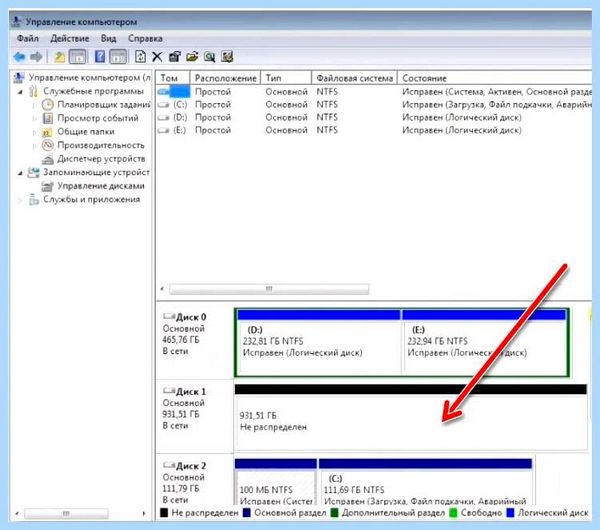This screenshot has width=600, height=530.
Task: Click the Refresh toolbar icon
Action: pos(140,57)
